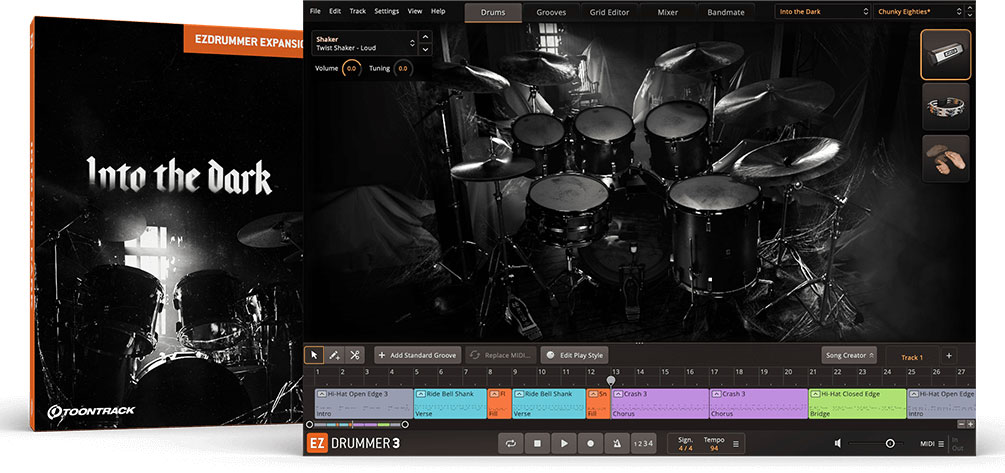This screenshot has height=473, width=1005.
Task: Click the Replace MIDI button
Action: [501, 355]
